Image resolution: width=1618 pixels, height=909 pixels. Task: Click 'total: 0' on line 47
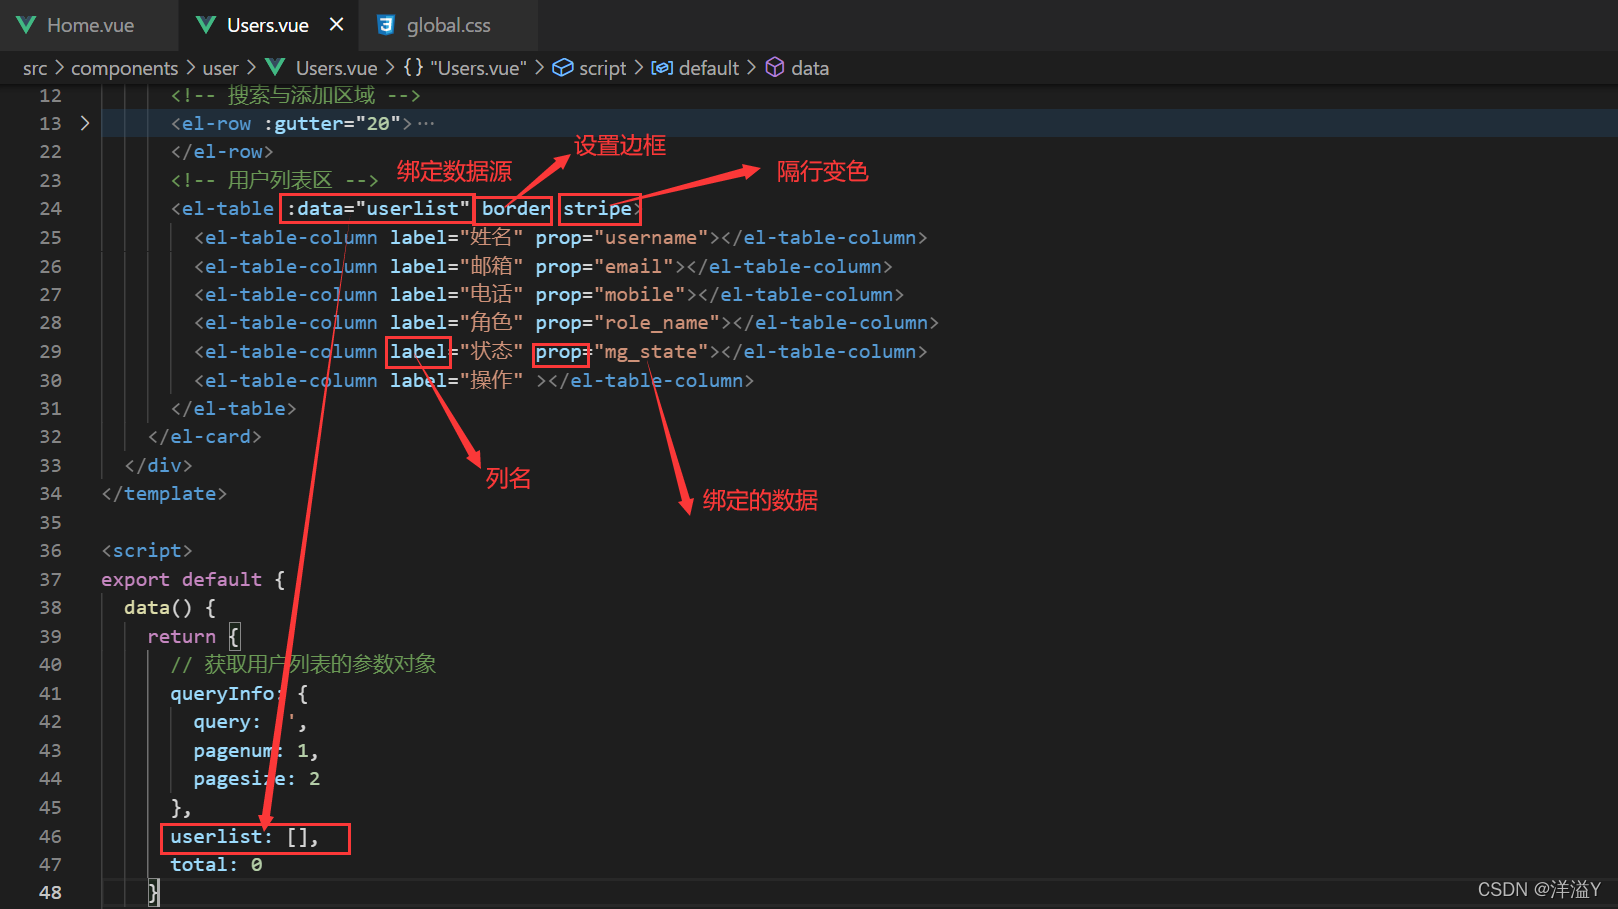coord(216,864)
